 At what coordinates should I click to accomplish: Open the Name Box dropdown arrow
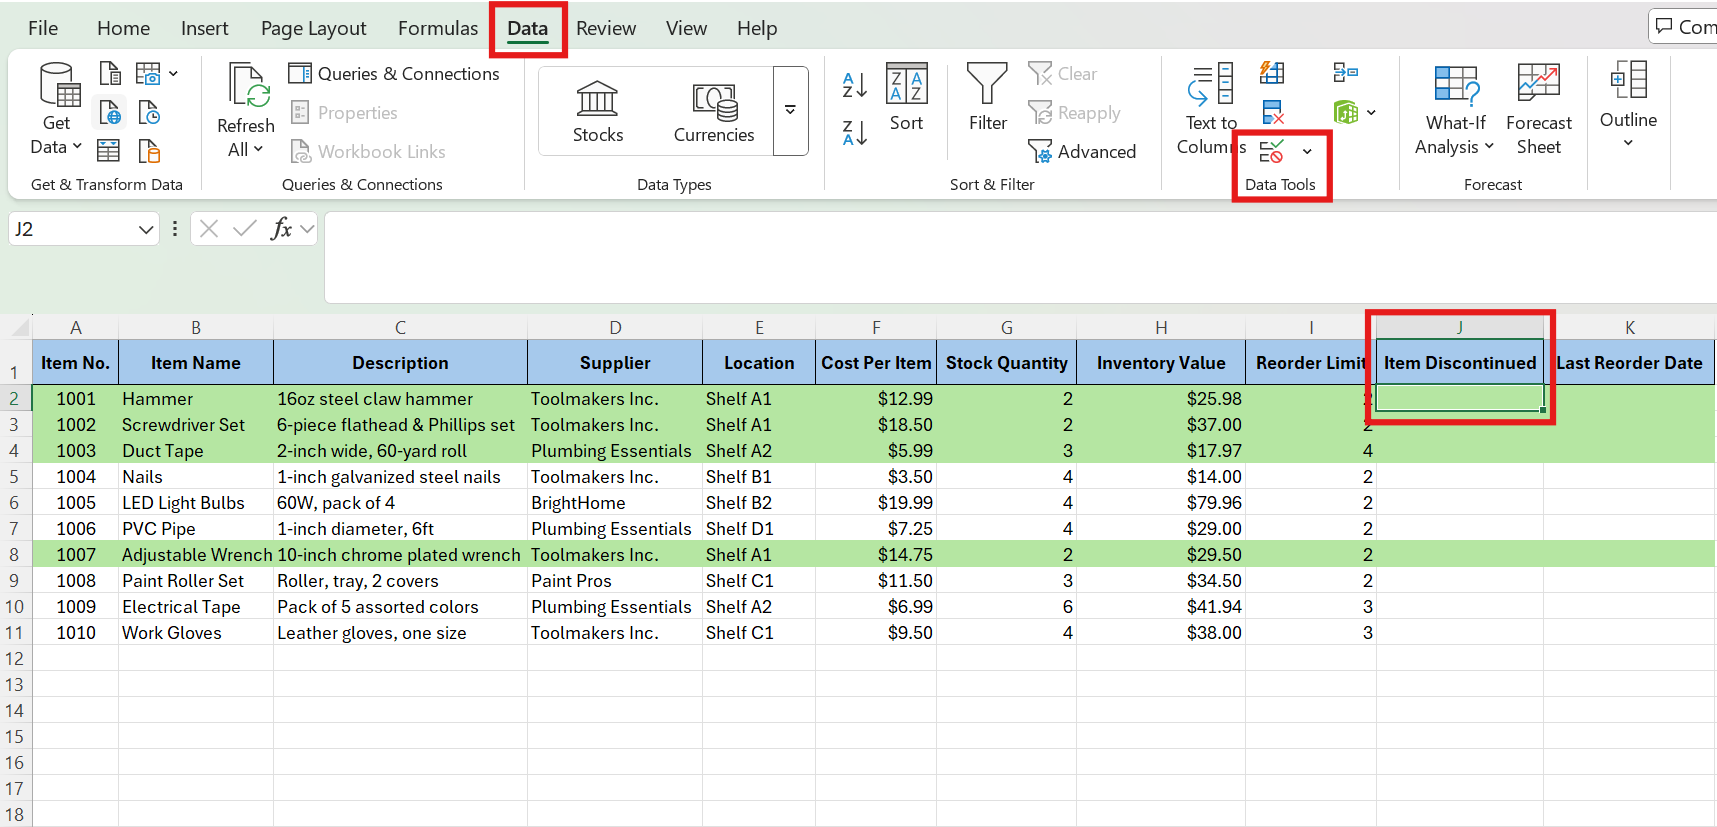[146, 229]
